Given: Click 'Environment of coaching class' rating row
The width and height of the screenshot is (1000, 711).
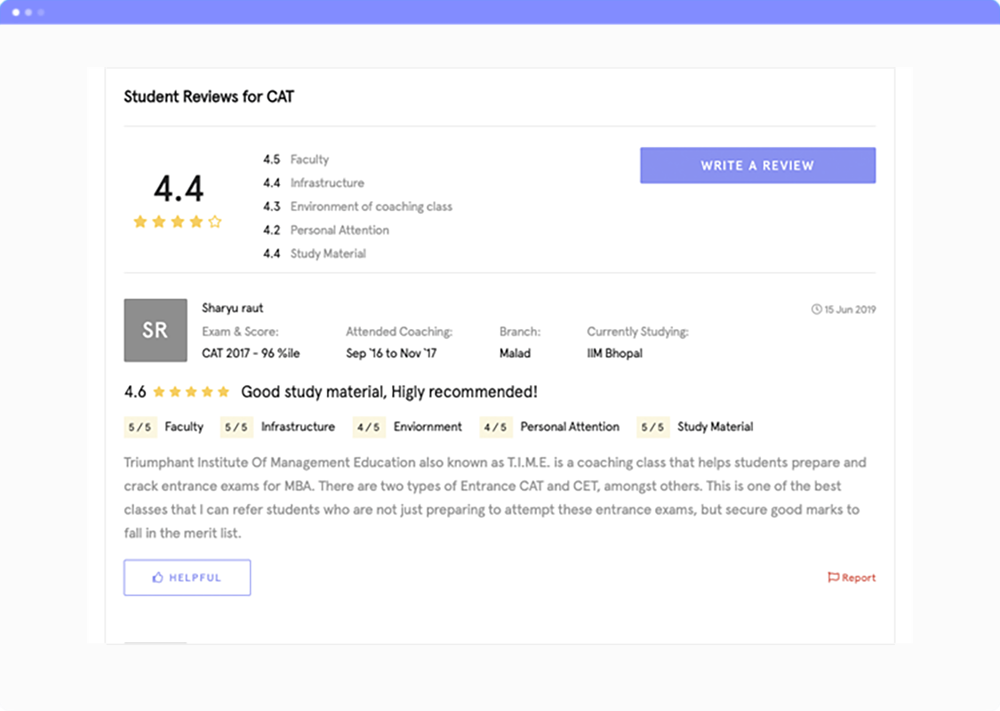Looking at the screenshot, I should point(357,207).
